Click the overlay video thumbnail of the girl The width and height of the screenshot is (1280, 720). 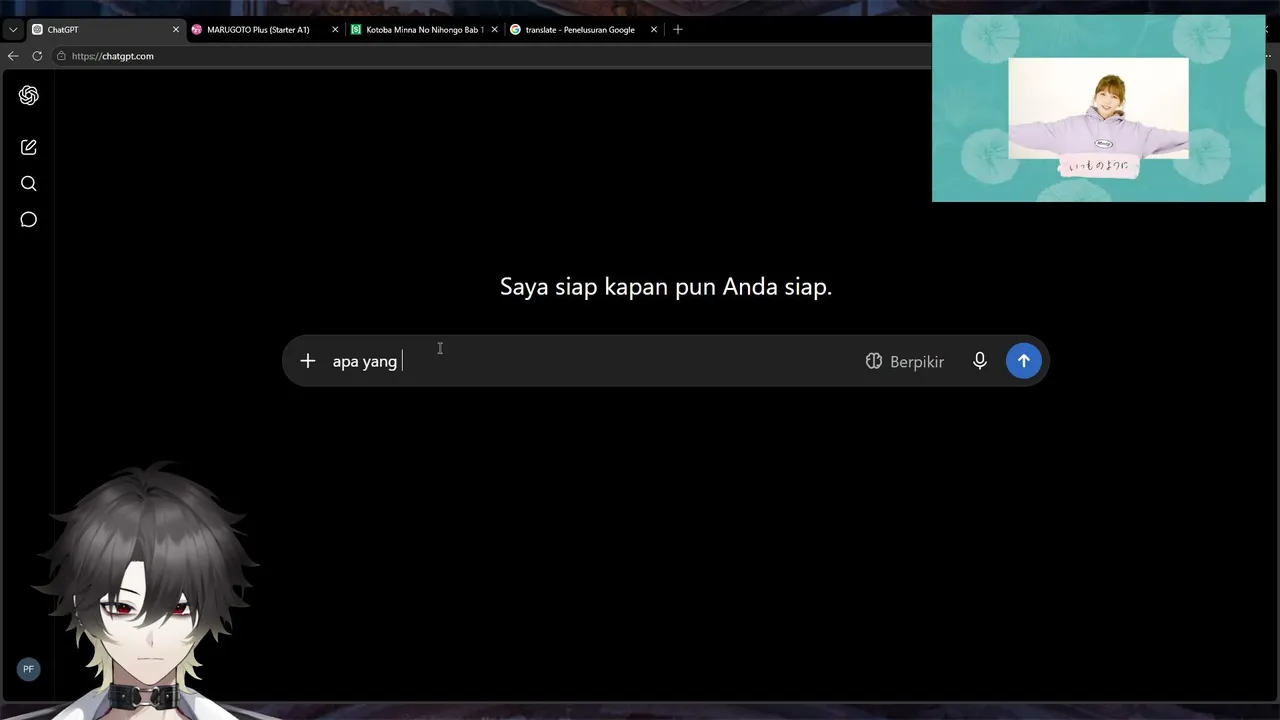(x=1098, y=108)
